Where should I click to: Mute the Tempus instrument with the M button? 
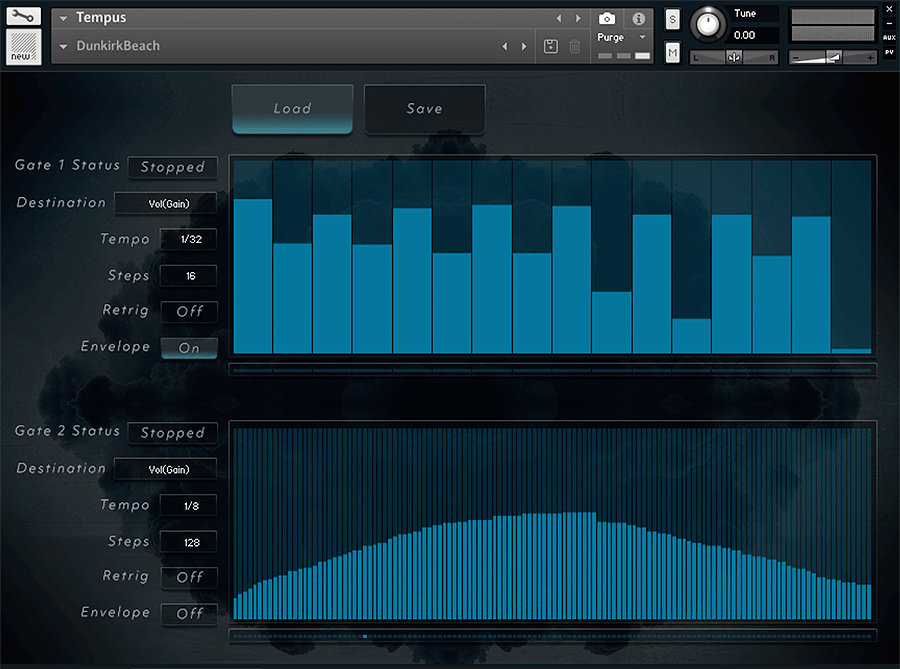[671, 51]
